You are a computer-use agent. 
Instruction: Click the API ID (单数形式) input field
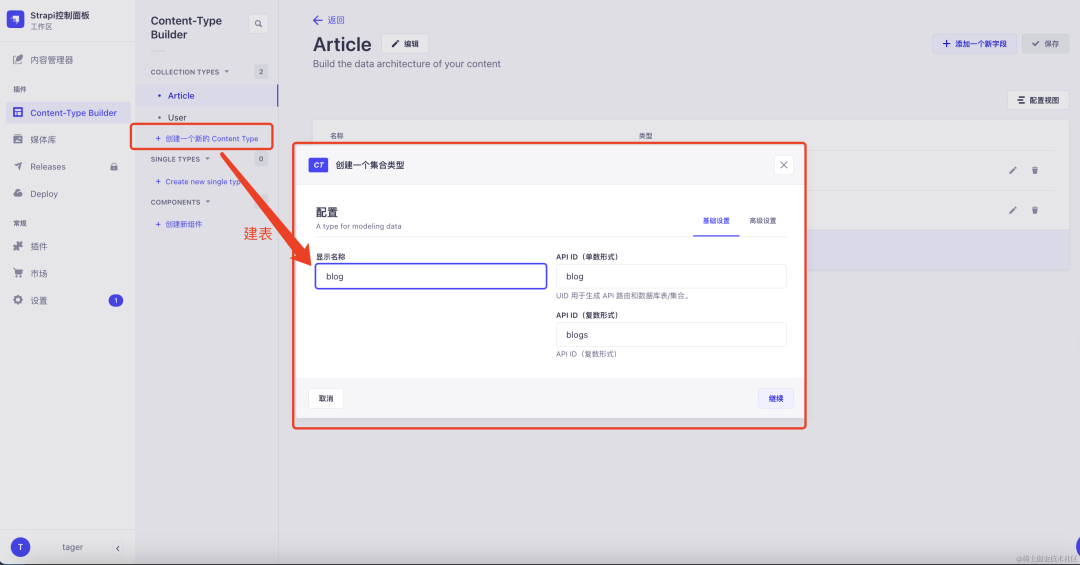[671, 276]
